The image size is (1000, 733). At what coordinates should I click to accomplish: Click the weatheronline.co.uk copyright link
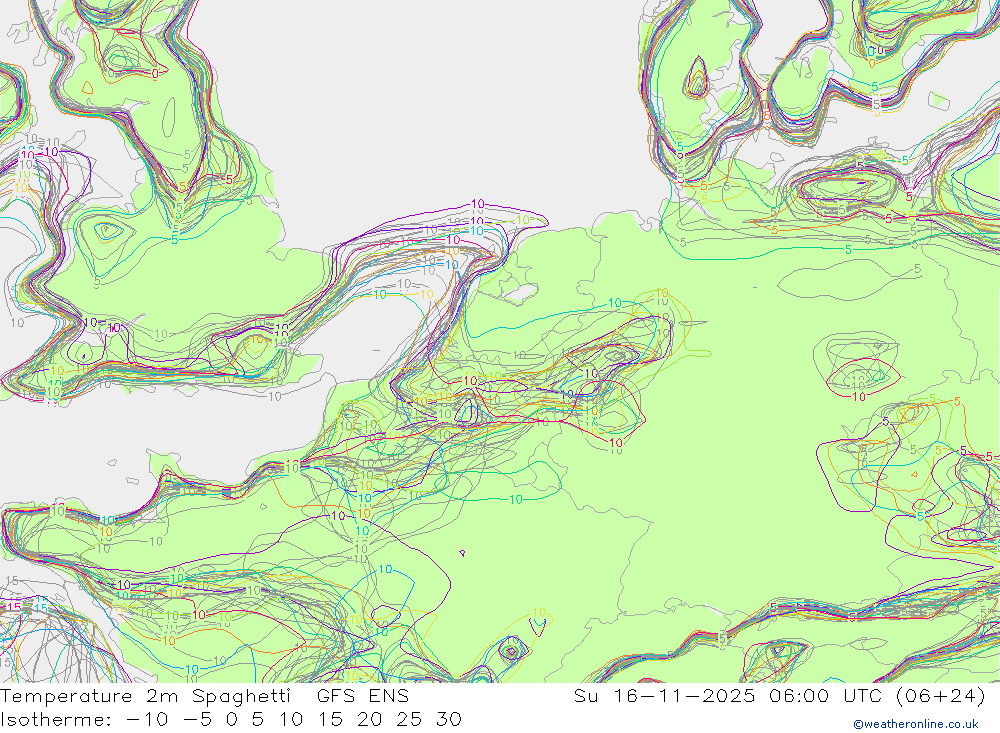[x=915, y=724]
